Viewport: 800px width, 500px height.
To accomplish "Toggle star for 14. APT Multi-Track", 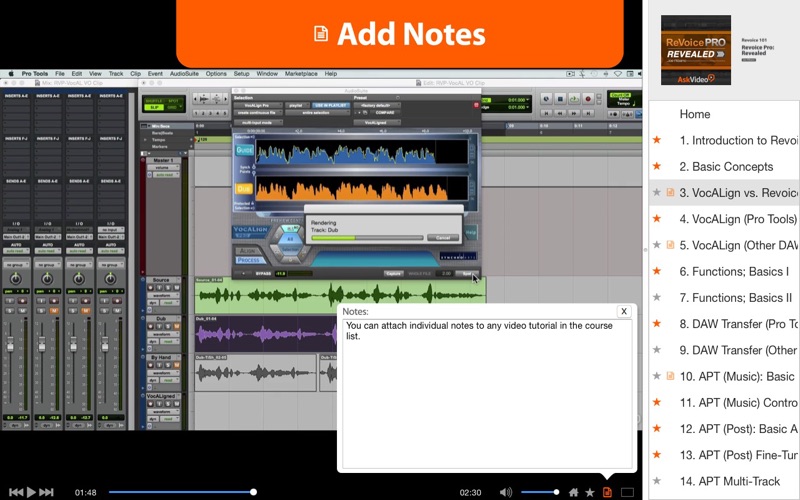I will pyautogui.click(x=657, y=481).
